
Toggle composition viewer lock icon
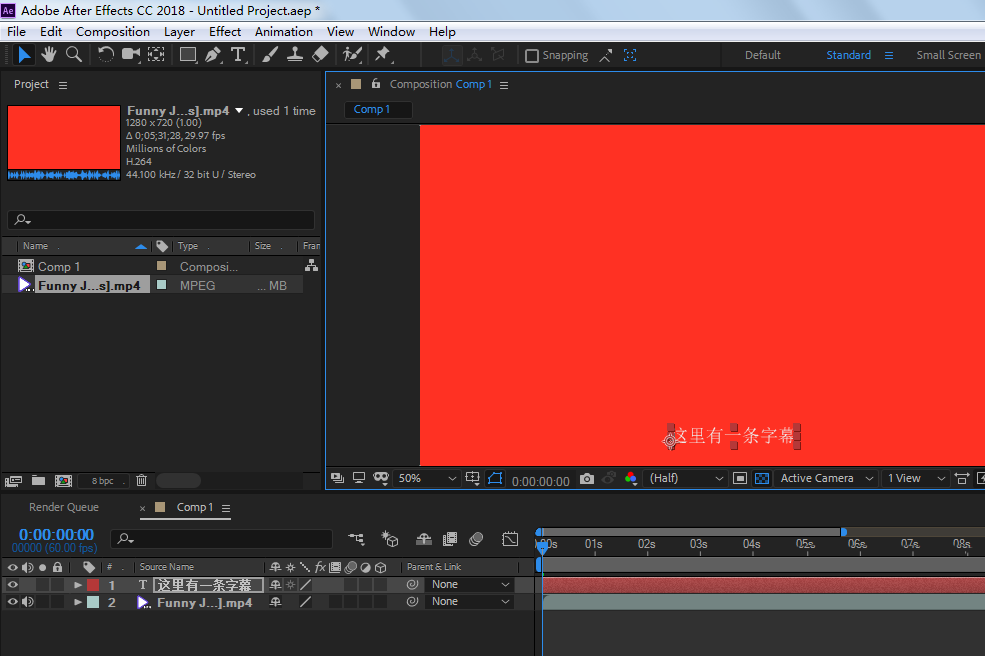(376, 84)
